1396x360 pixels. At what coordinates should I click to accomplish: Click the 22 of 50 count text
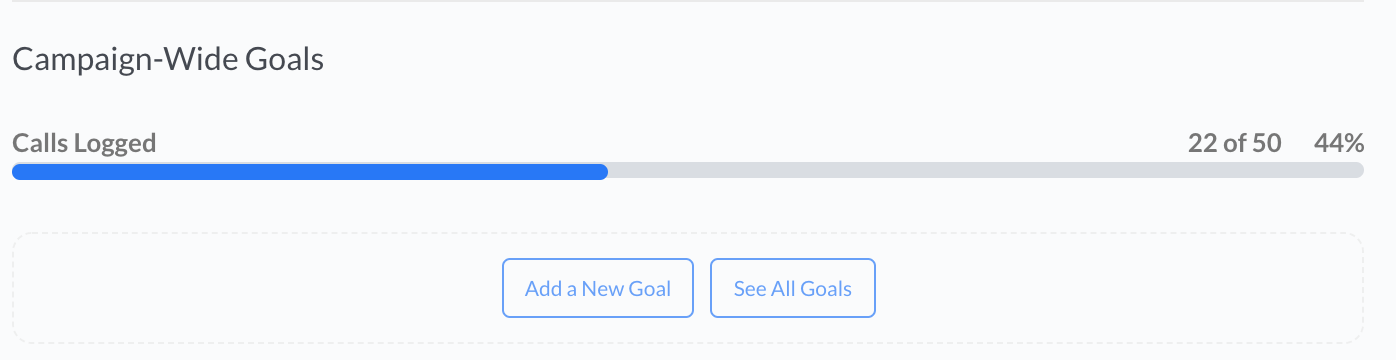click(1235, 143)
